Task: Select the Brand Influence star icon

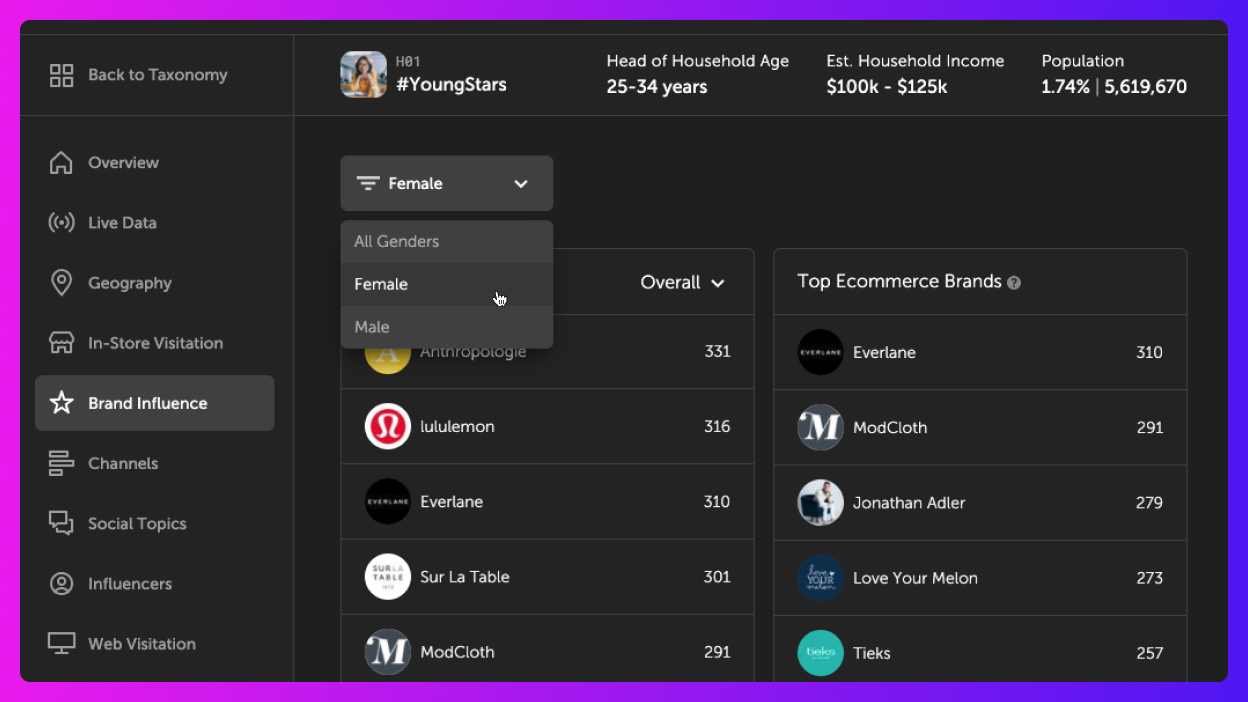Action: tap(62, 403)
